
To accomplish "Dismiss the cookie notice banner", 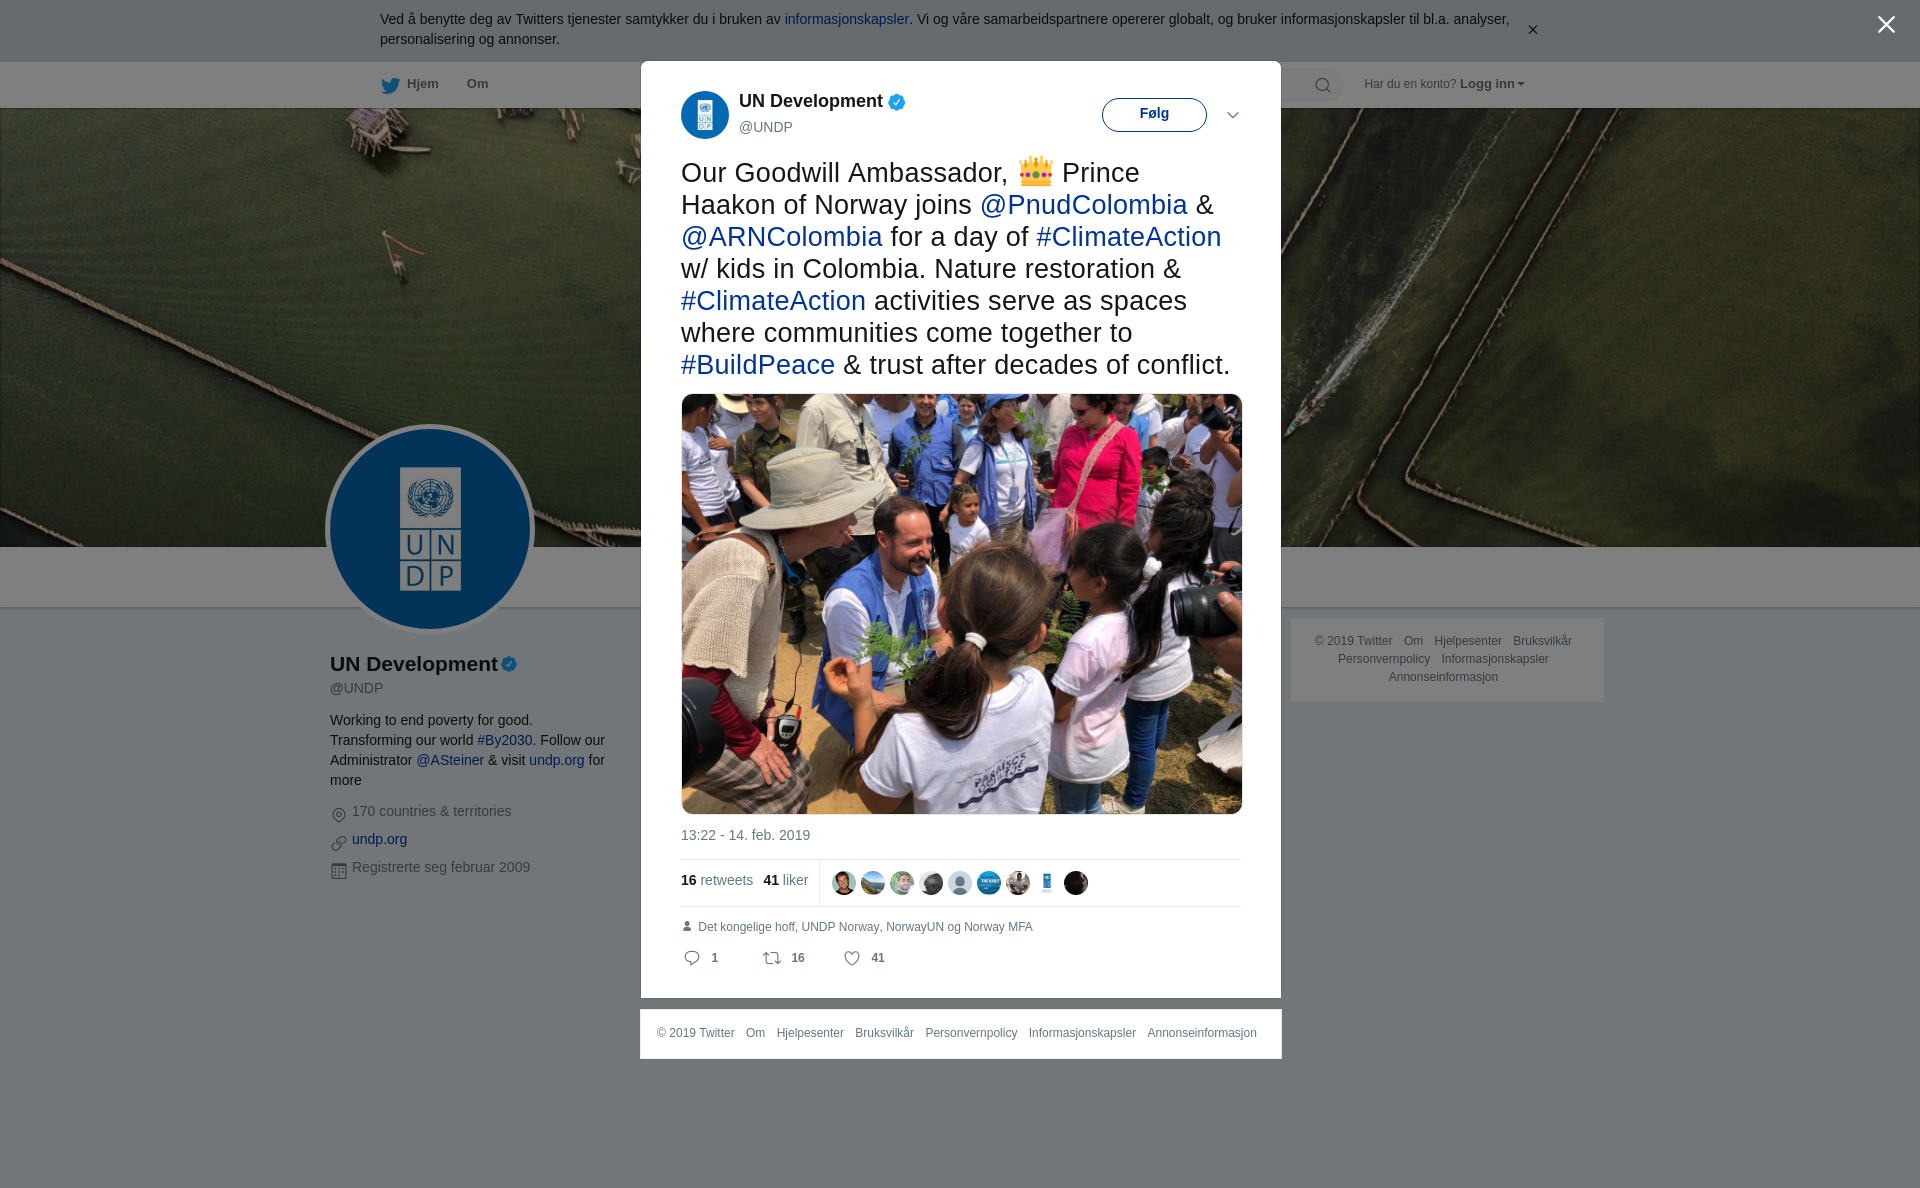I will (1532, 30).
